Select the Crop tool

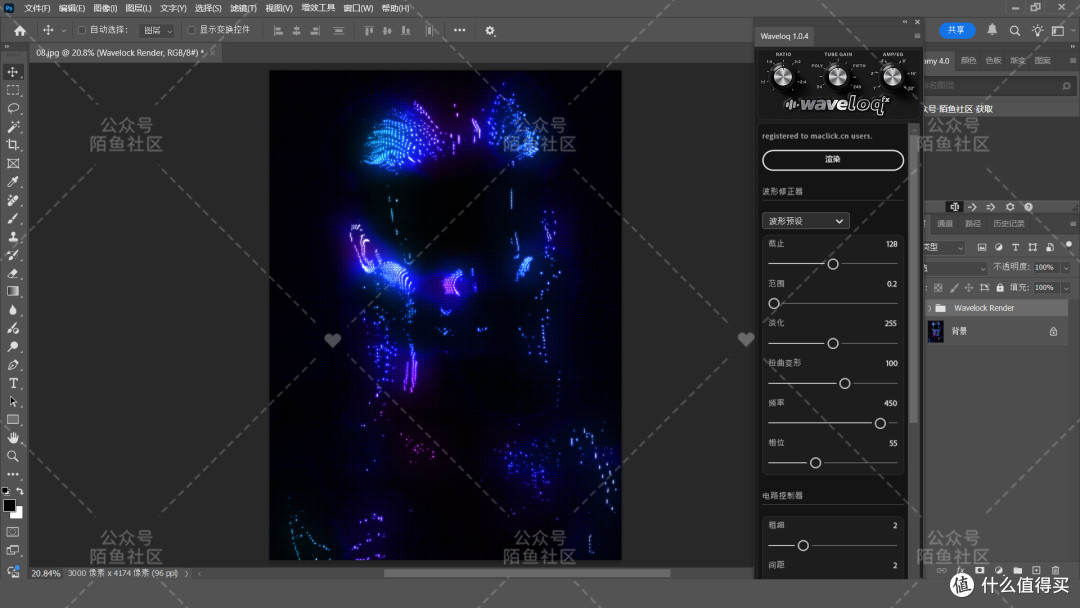[13, 145]
